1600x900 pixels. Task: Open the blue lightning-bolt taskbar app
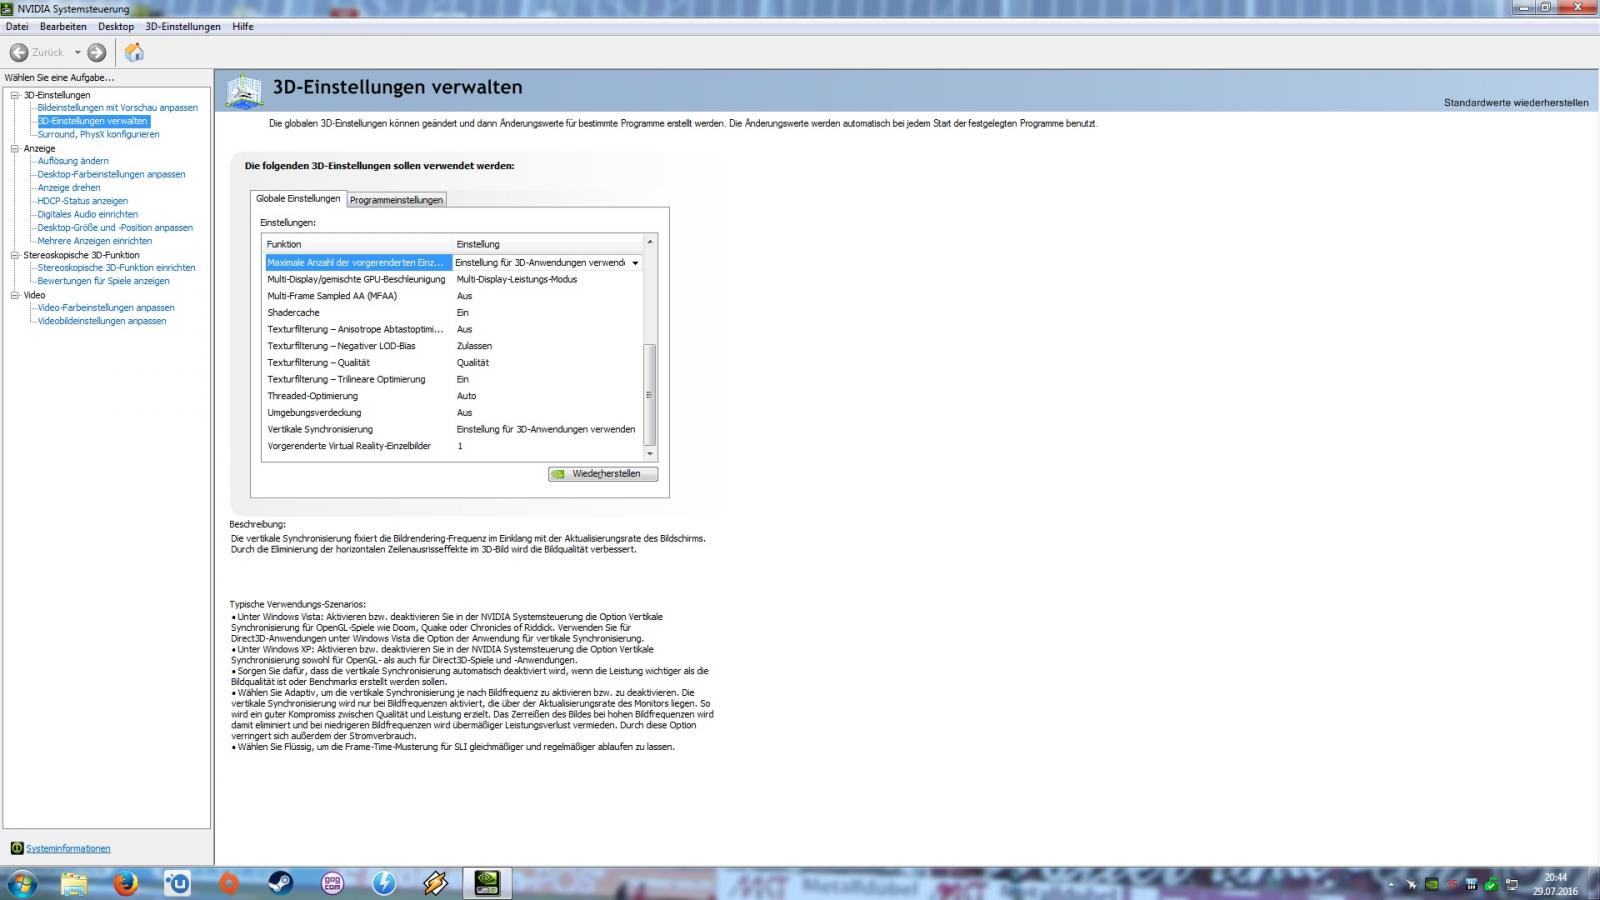pyautogui.click(x=384, y=883)
